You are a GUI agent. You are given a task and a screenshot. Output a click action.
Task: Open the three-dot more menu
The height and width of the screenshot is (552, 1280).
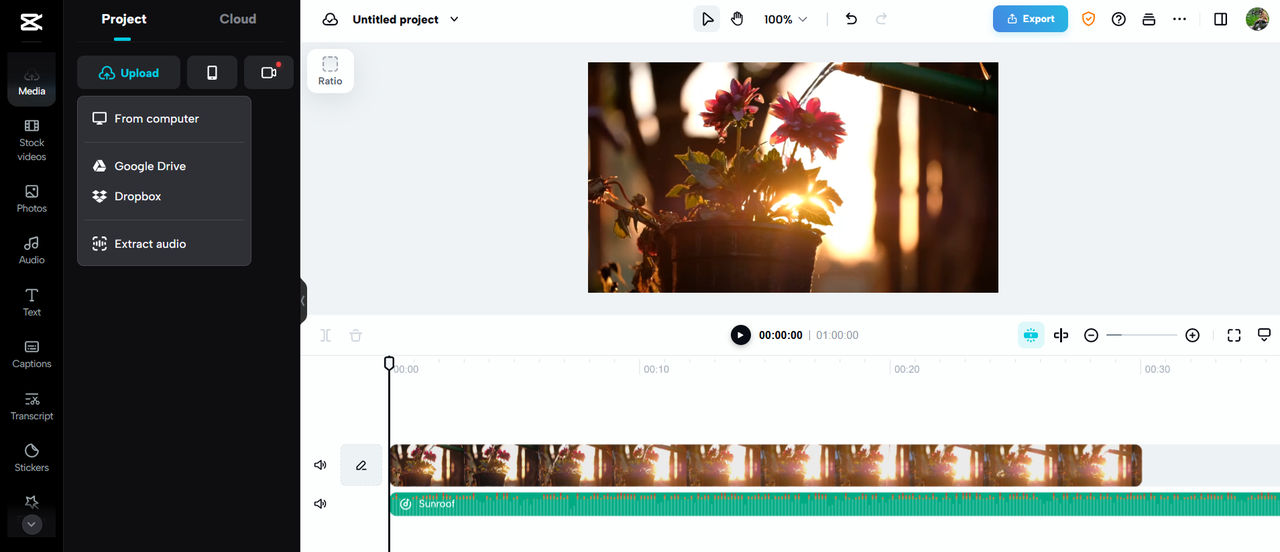[1180, 19]
